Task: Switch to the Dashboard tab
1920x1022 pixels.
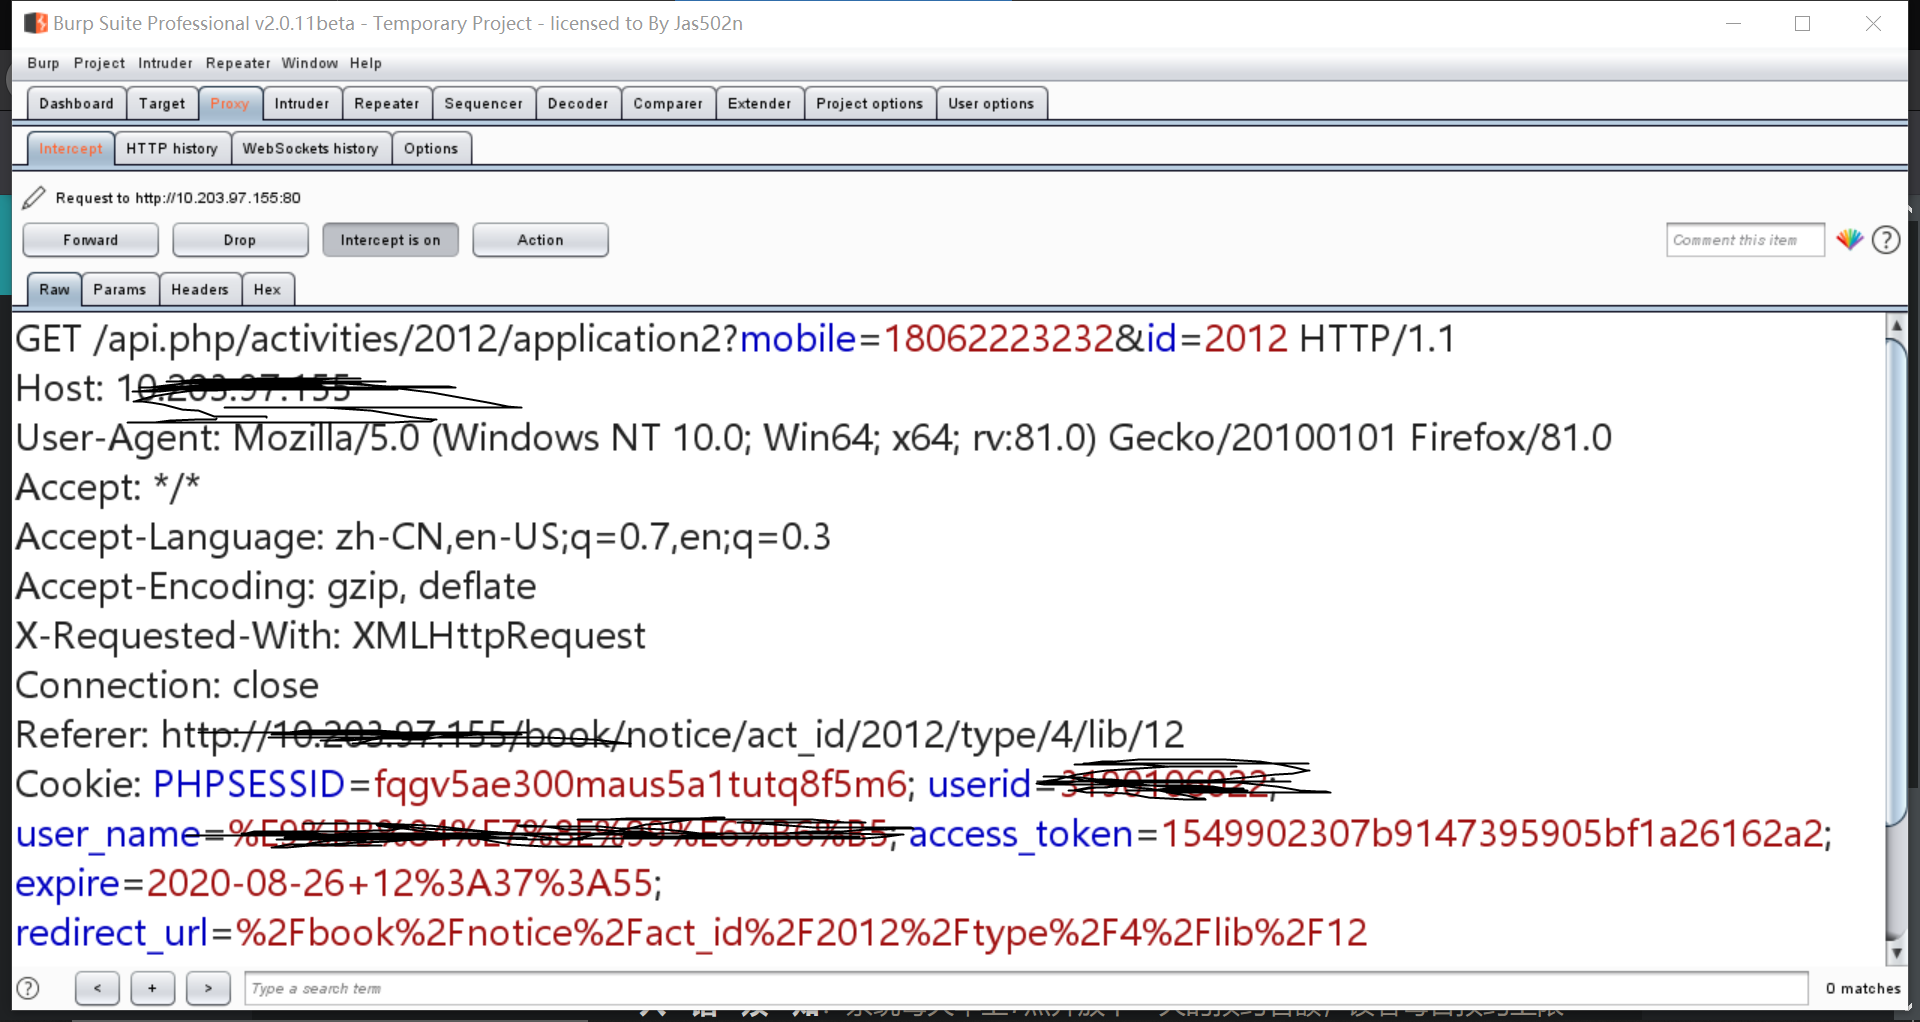Action: coord(77,104)
